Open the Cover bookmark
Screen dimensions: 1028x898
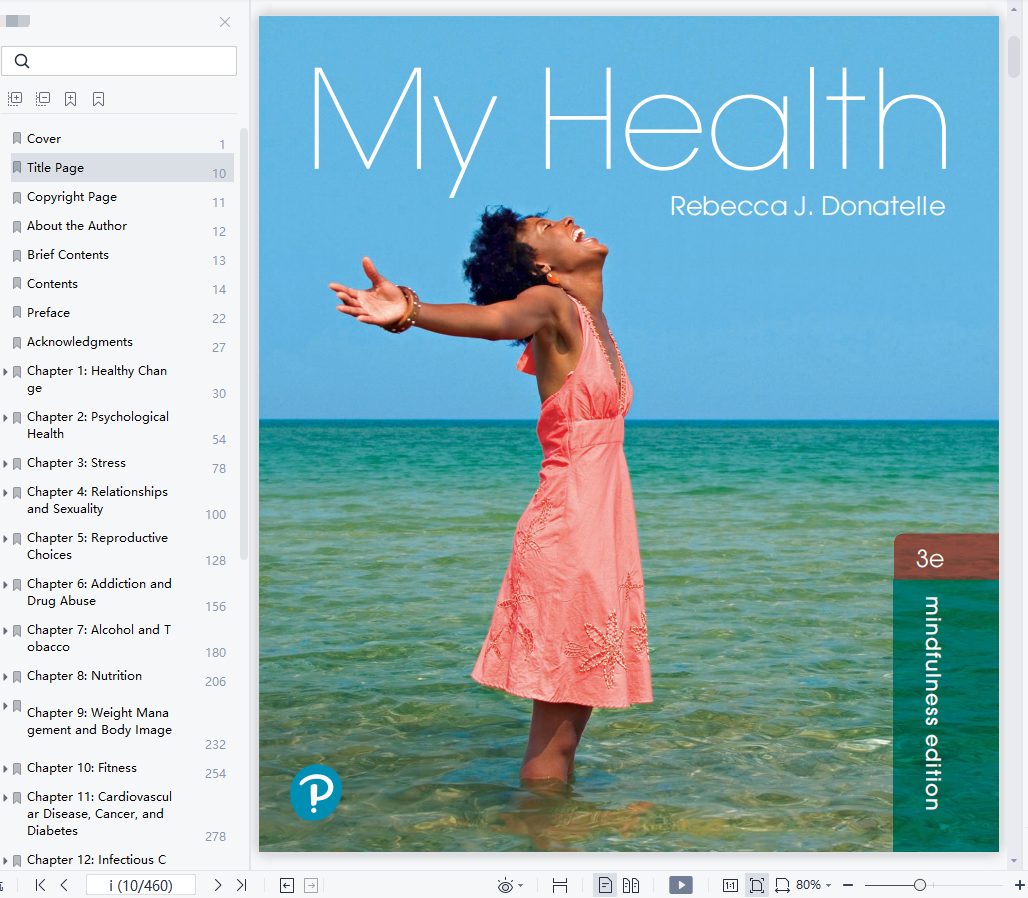pos(44,138)
